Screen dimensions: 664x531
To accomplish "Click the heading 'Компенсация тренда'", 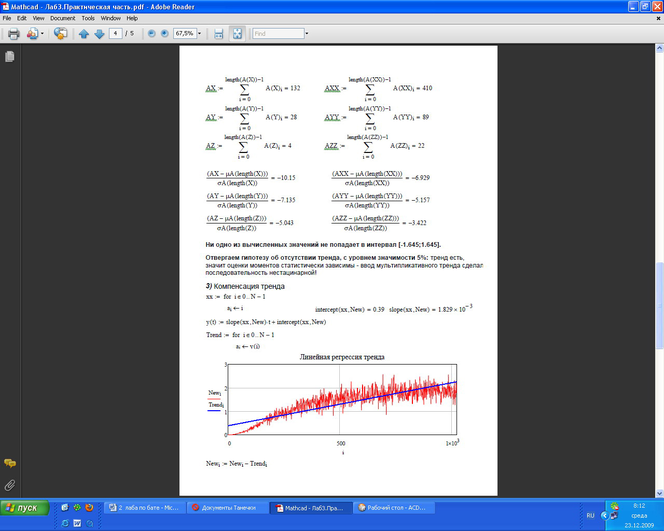I will (x=249, y=286).
